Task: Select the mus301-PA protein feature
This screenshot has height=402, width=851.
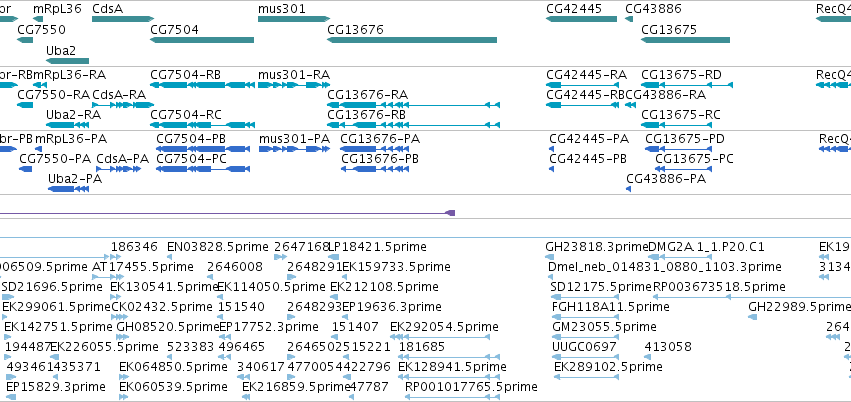Action: click(293, 149)
